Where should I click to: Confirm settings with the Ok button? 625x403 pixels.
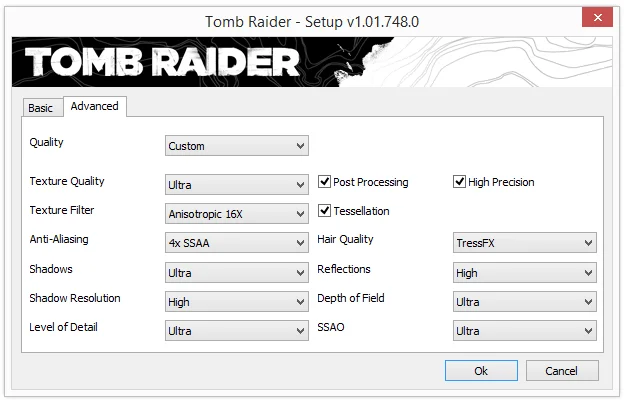(481, 371)
